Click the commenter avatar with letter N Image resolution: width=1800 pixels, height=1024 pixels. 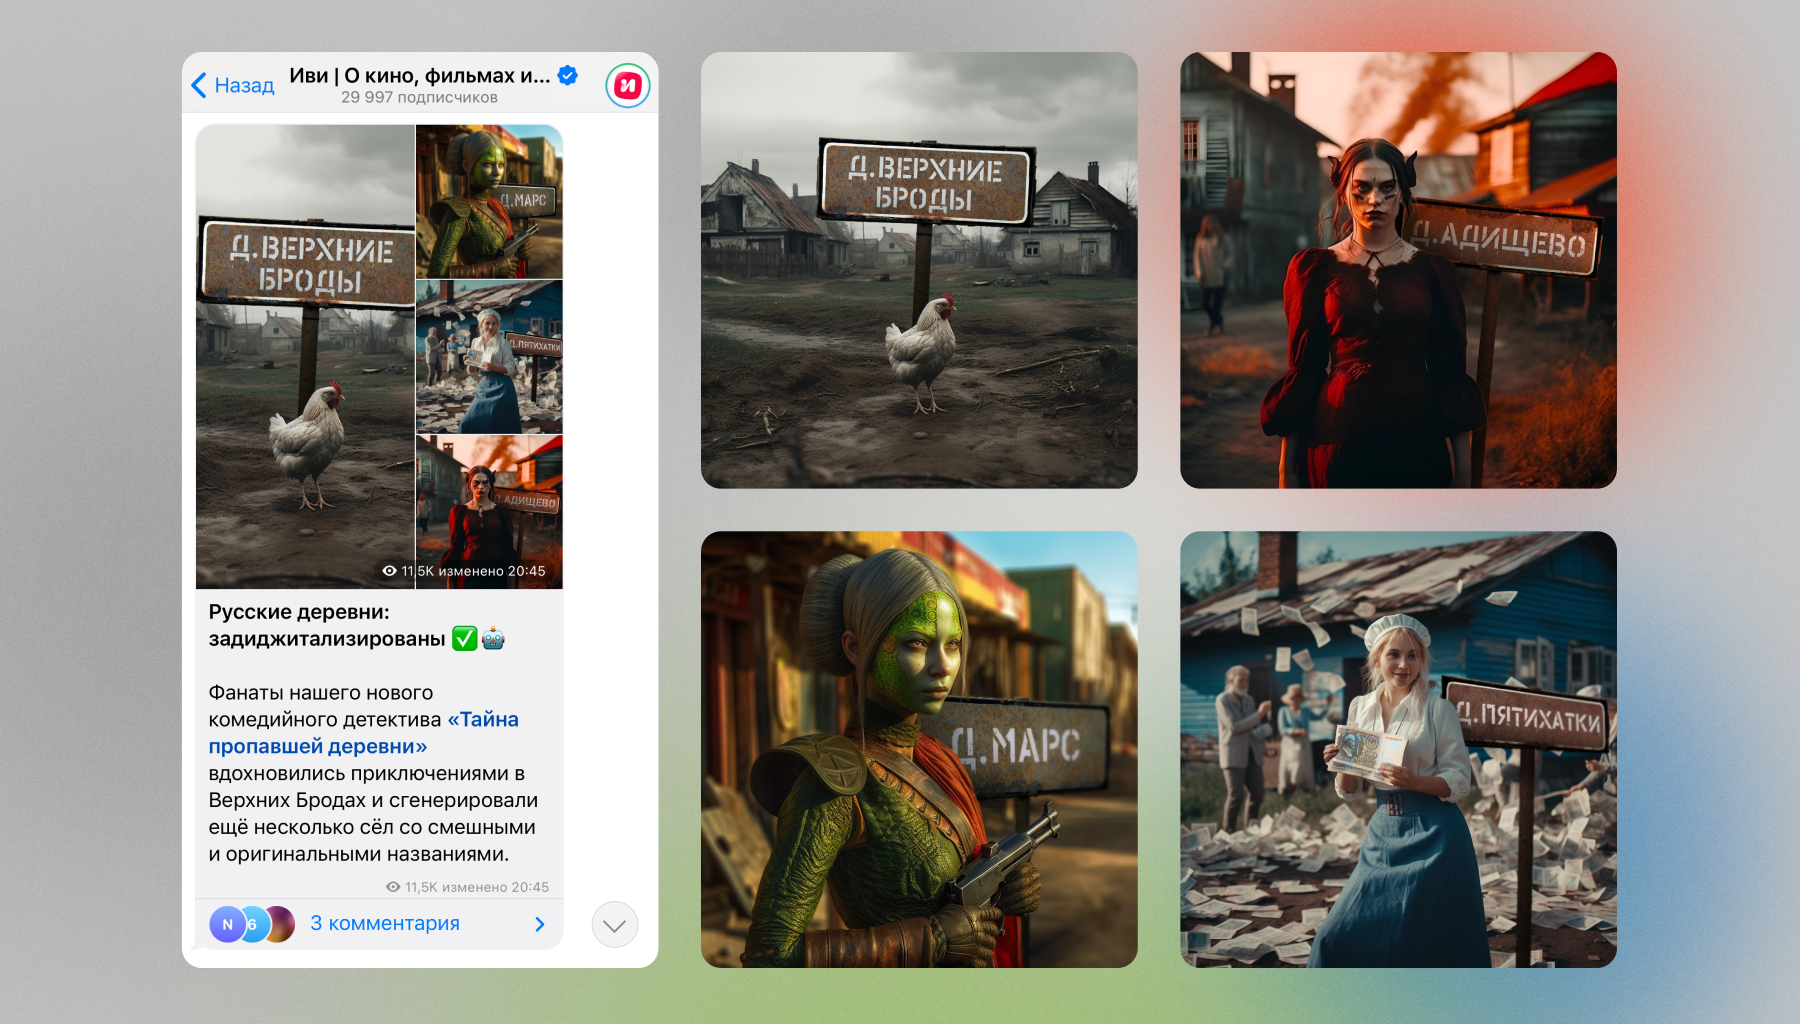coord(227,924)
